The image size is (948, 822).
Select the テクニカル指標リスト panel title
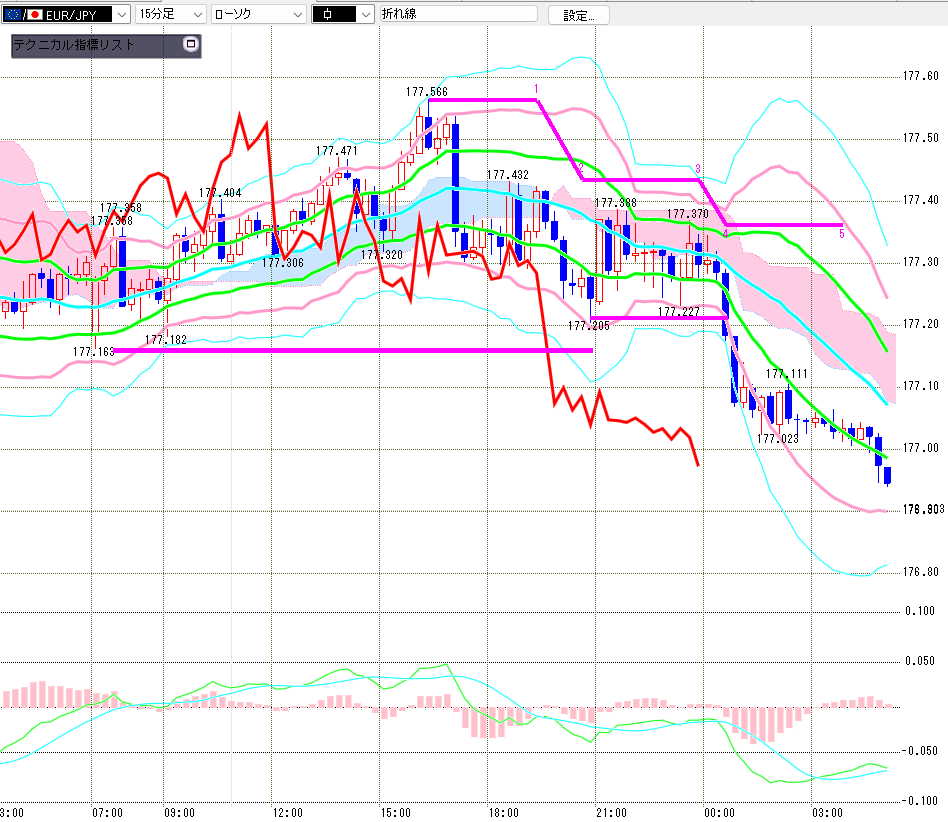click(74, 44)
